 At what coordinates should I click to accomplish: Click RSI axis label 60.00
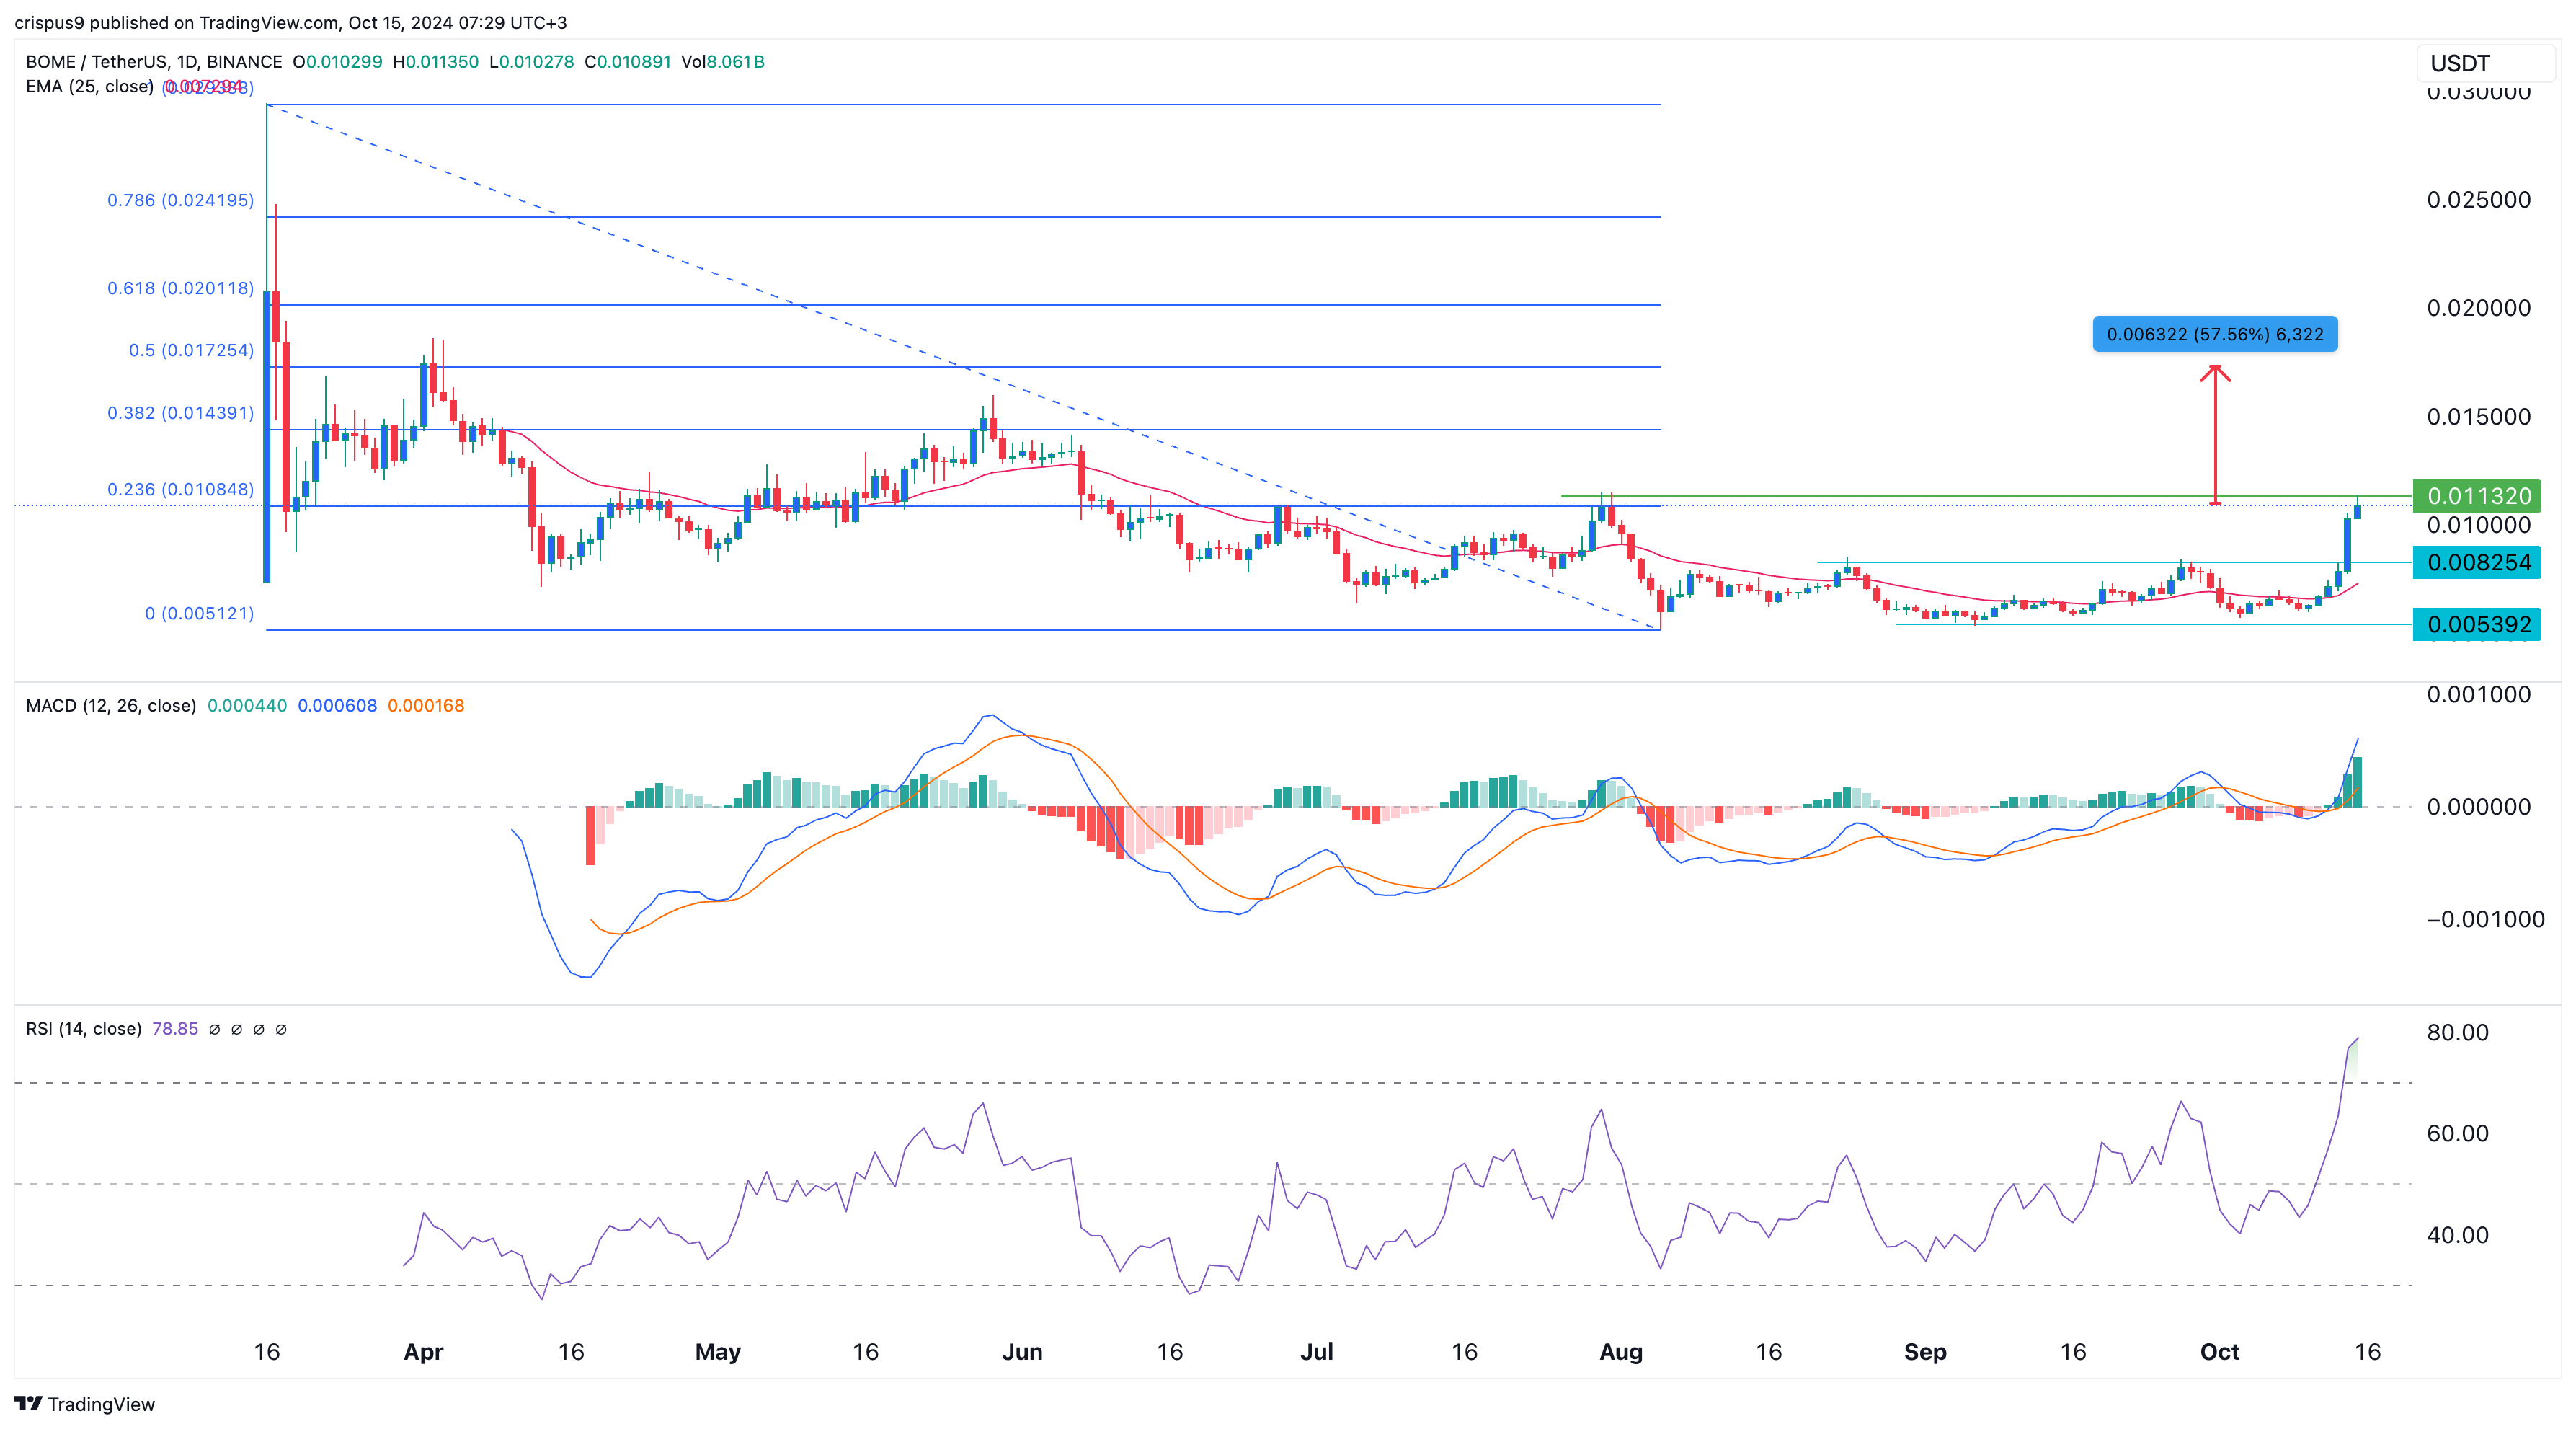2458,1134
